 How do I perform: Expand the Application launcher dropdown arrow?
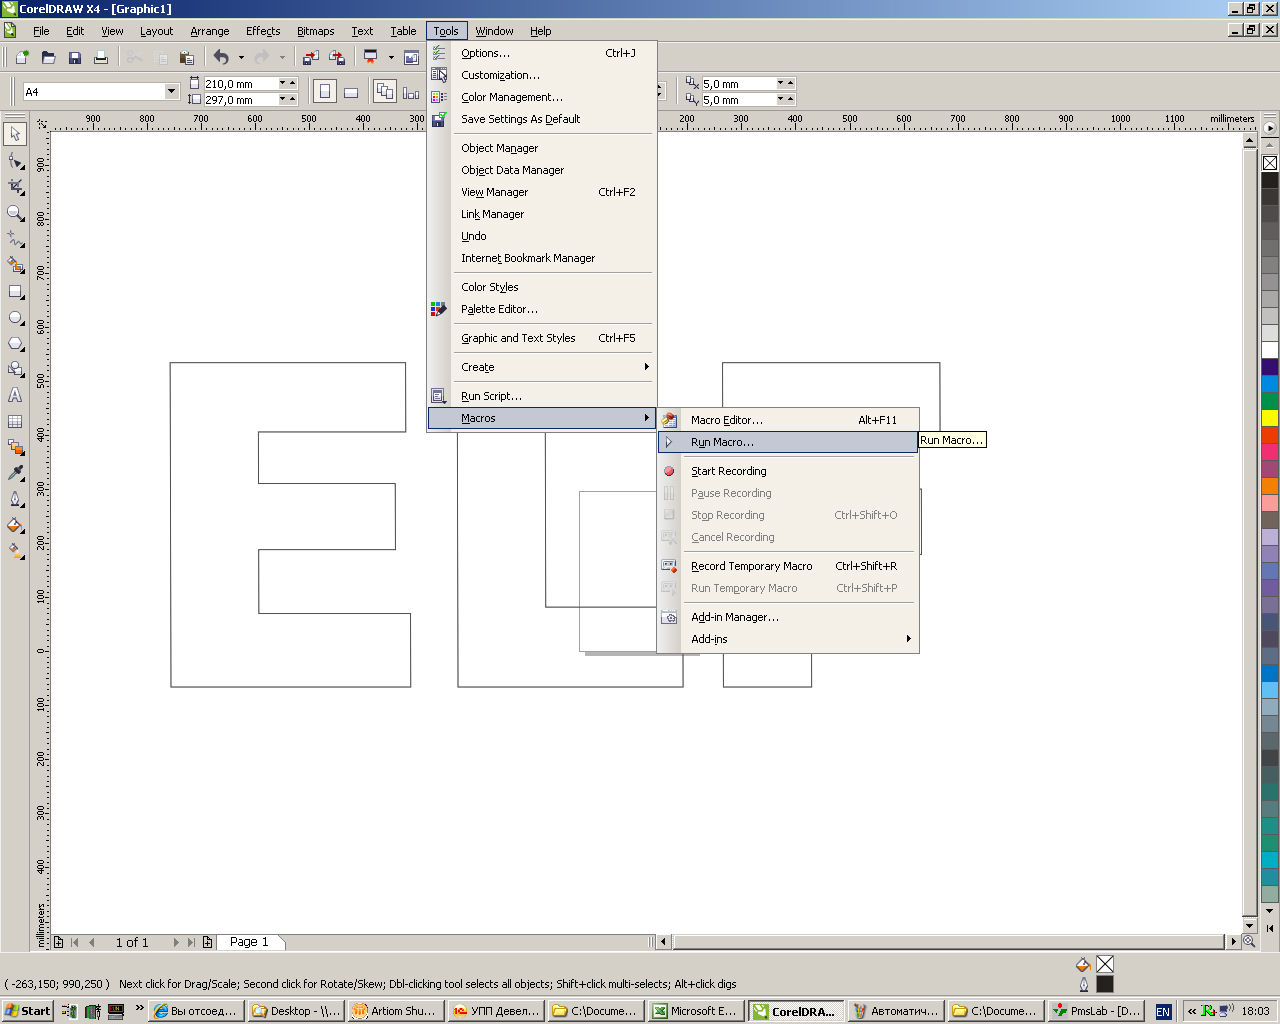(x=391, y=57)
